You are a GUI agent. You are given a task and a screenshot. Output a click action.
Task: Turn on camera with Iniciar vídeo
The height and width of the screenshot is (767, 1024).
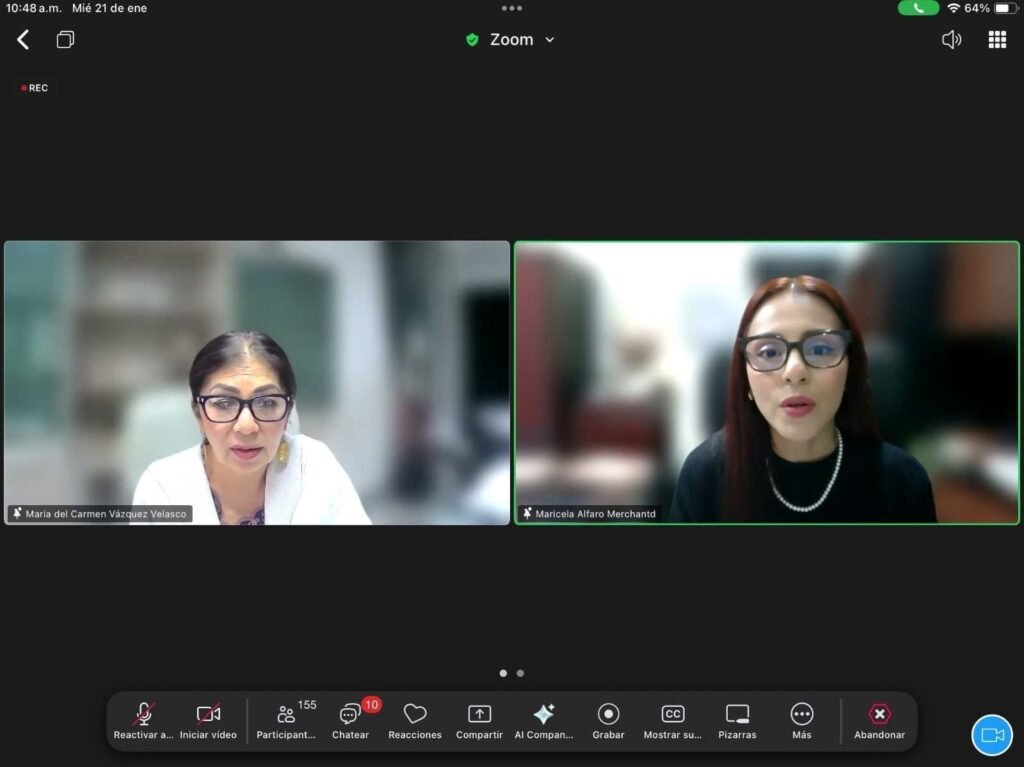(208, 720)
